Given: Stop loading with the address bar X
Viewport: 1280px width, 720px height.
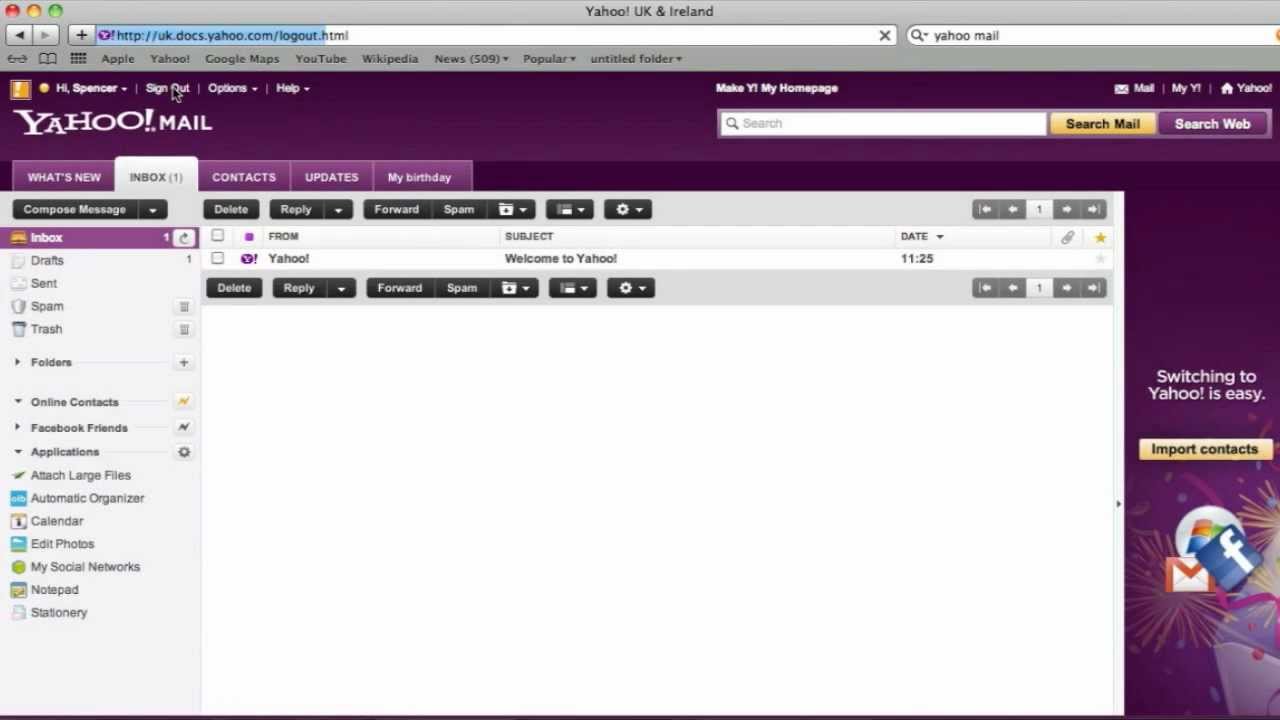Looking at the screenshot, I should coord(884,35).
